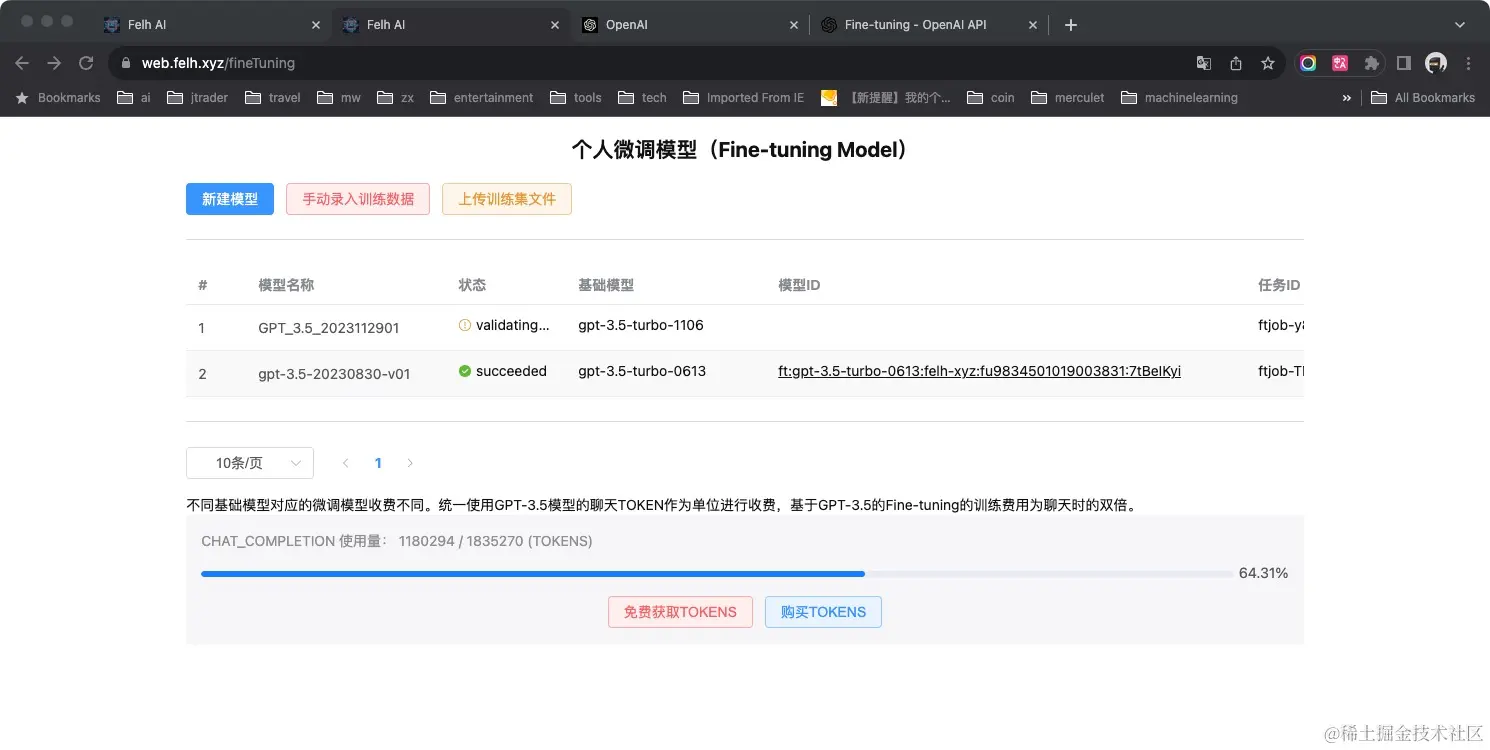The width and height of the screenshot is (1490, 750).
Task: Click the validating warning icon on row 1
Action: pyautogui.click(x=464, y=324)
